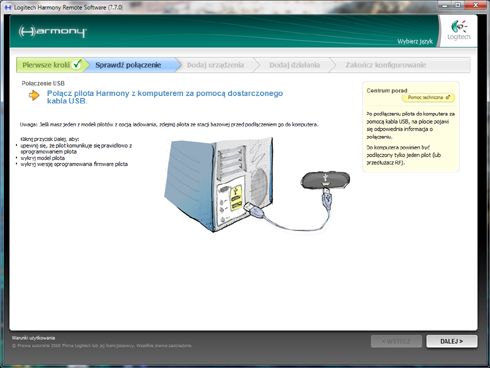Click the Połączenie USB heading text
The width and height of the screenshot is (490, 368).
43,83
